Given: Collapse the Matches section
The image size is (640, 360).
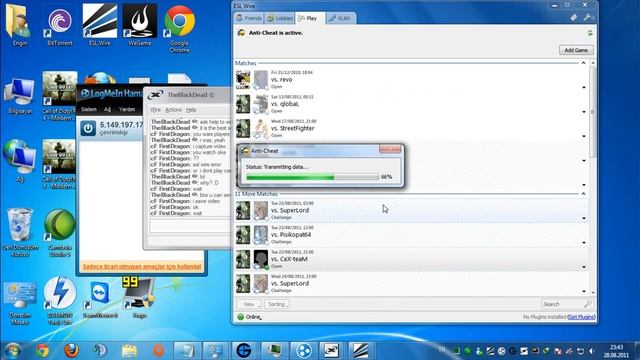Looking at the screenshot, I should 583,63.
